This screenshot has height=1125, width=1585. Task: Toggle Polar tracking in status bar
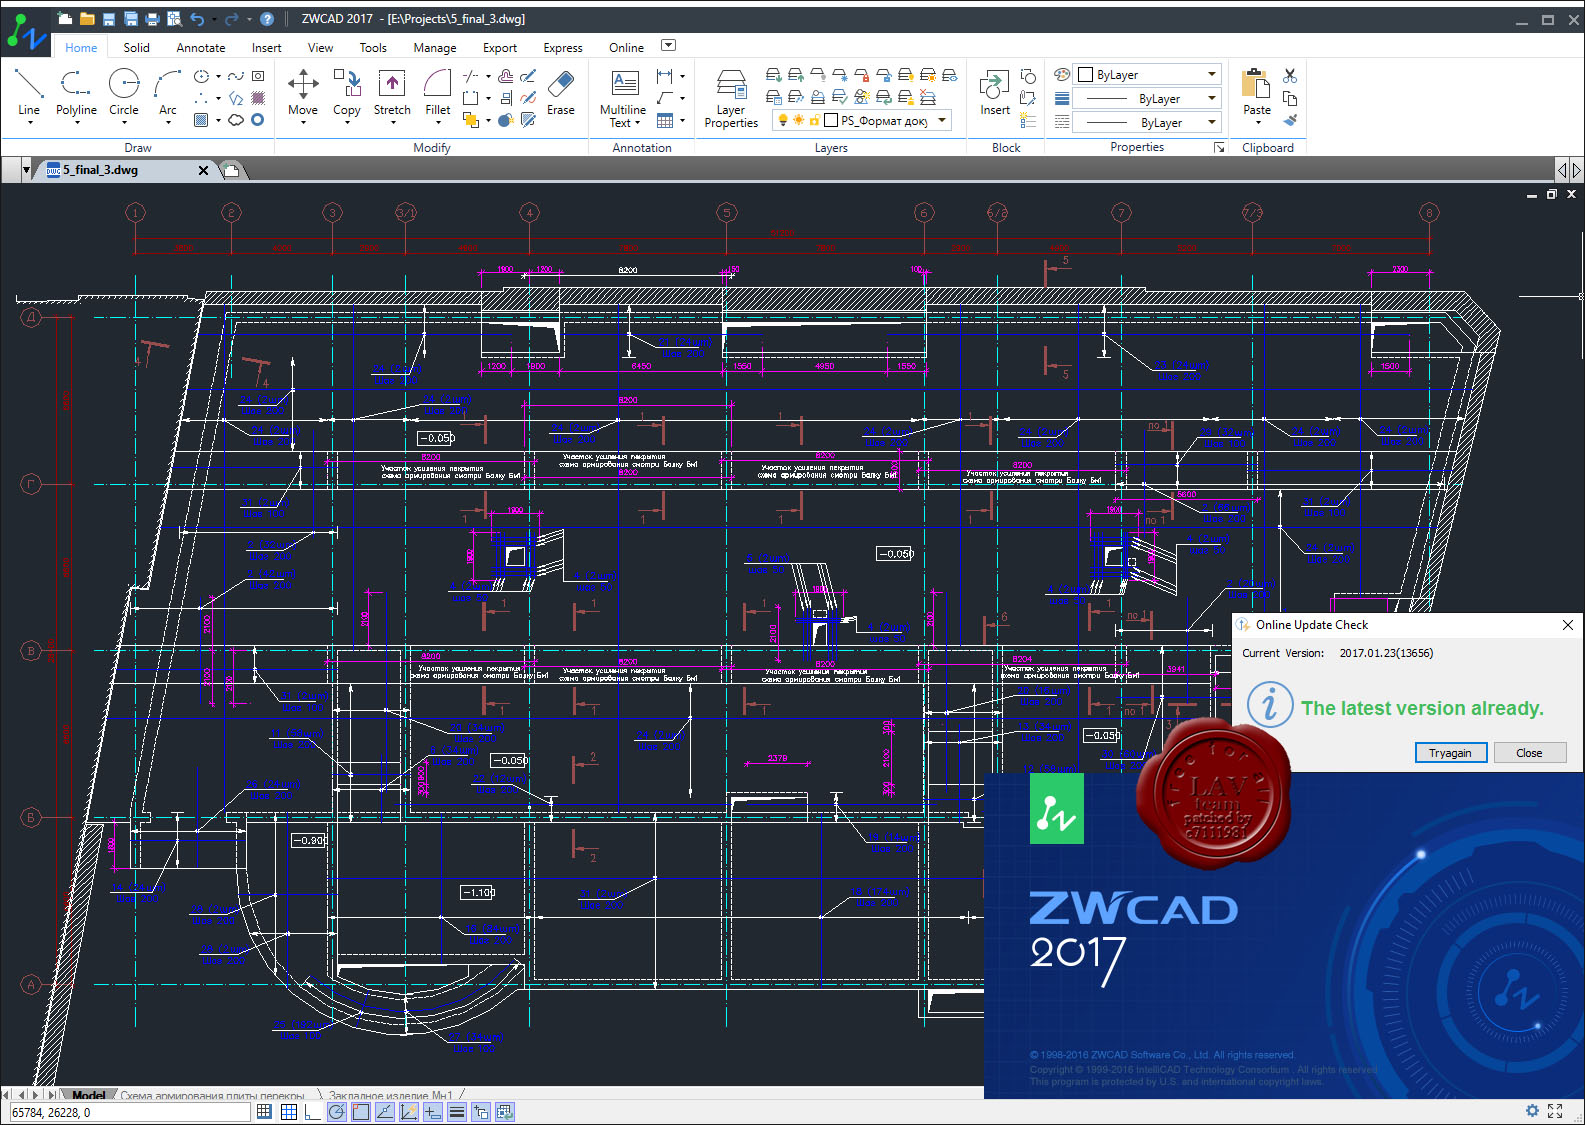point(337,1111)
